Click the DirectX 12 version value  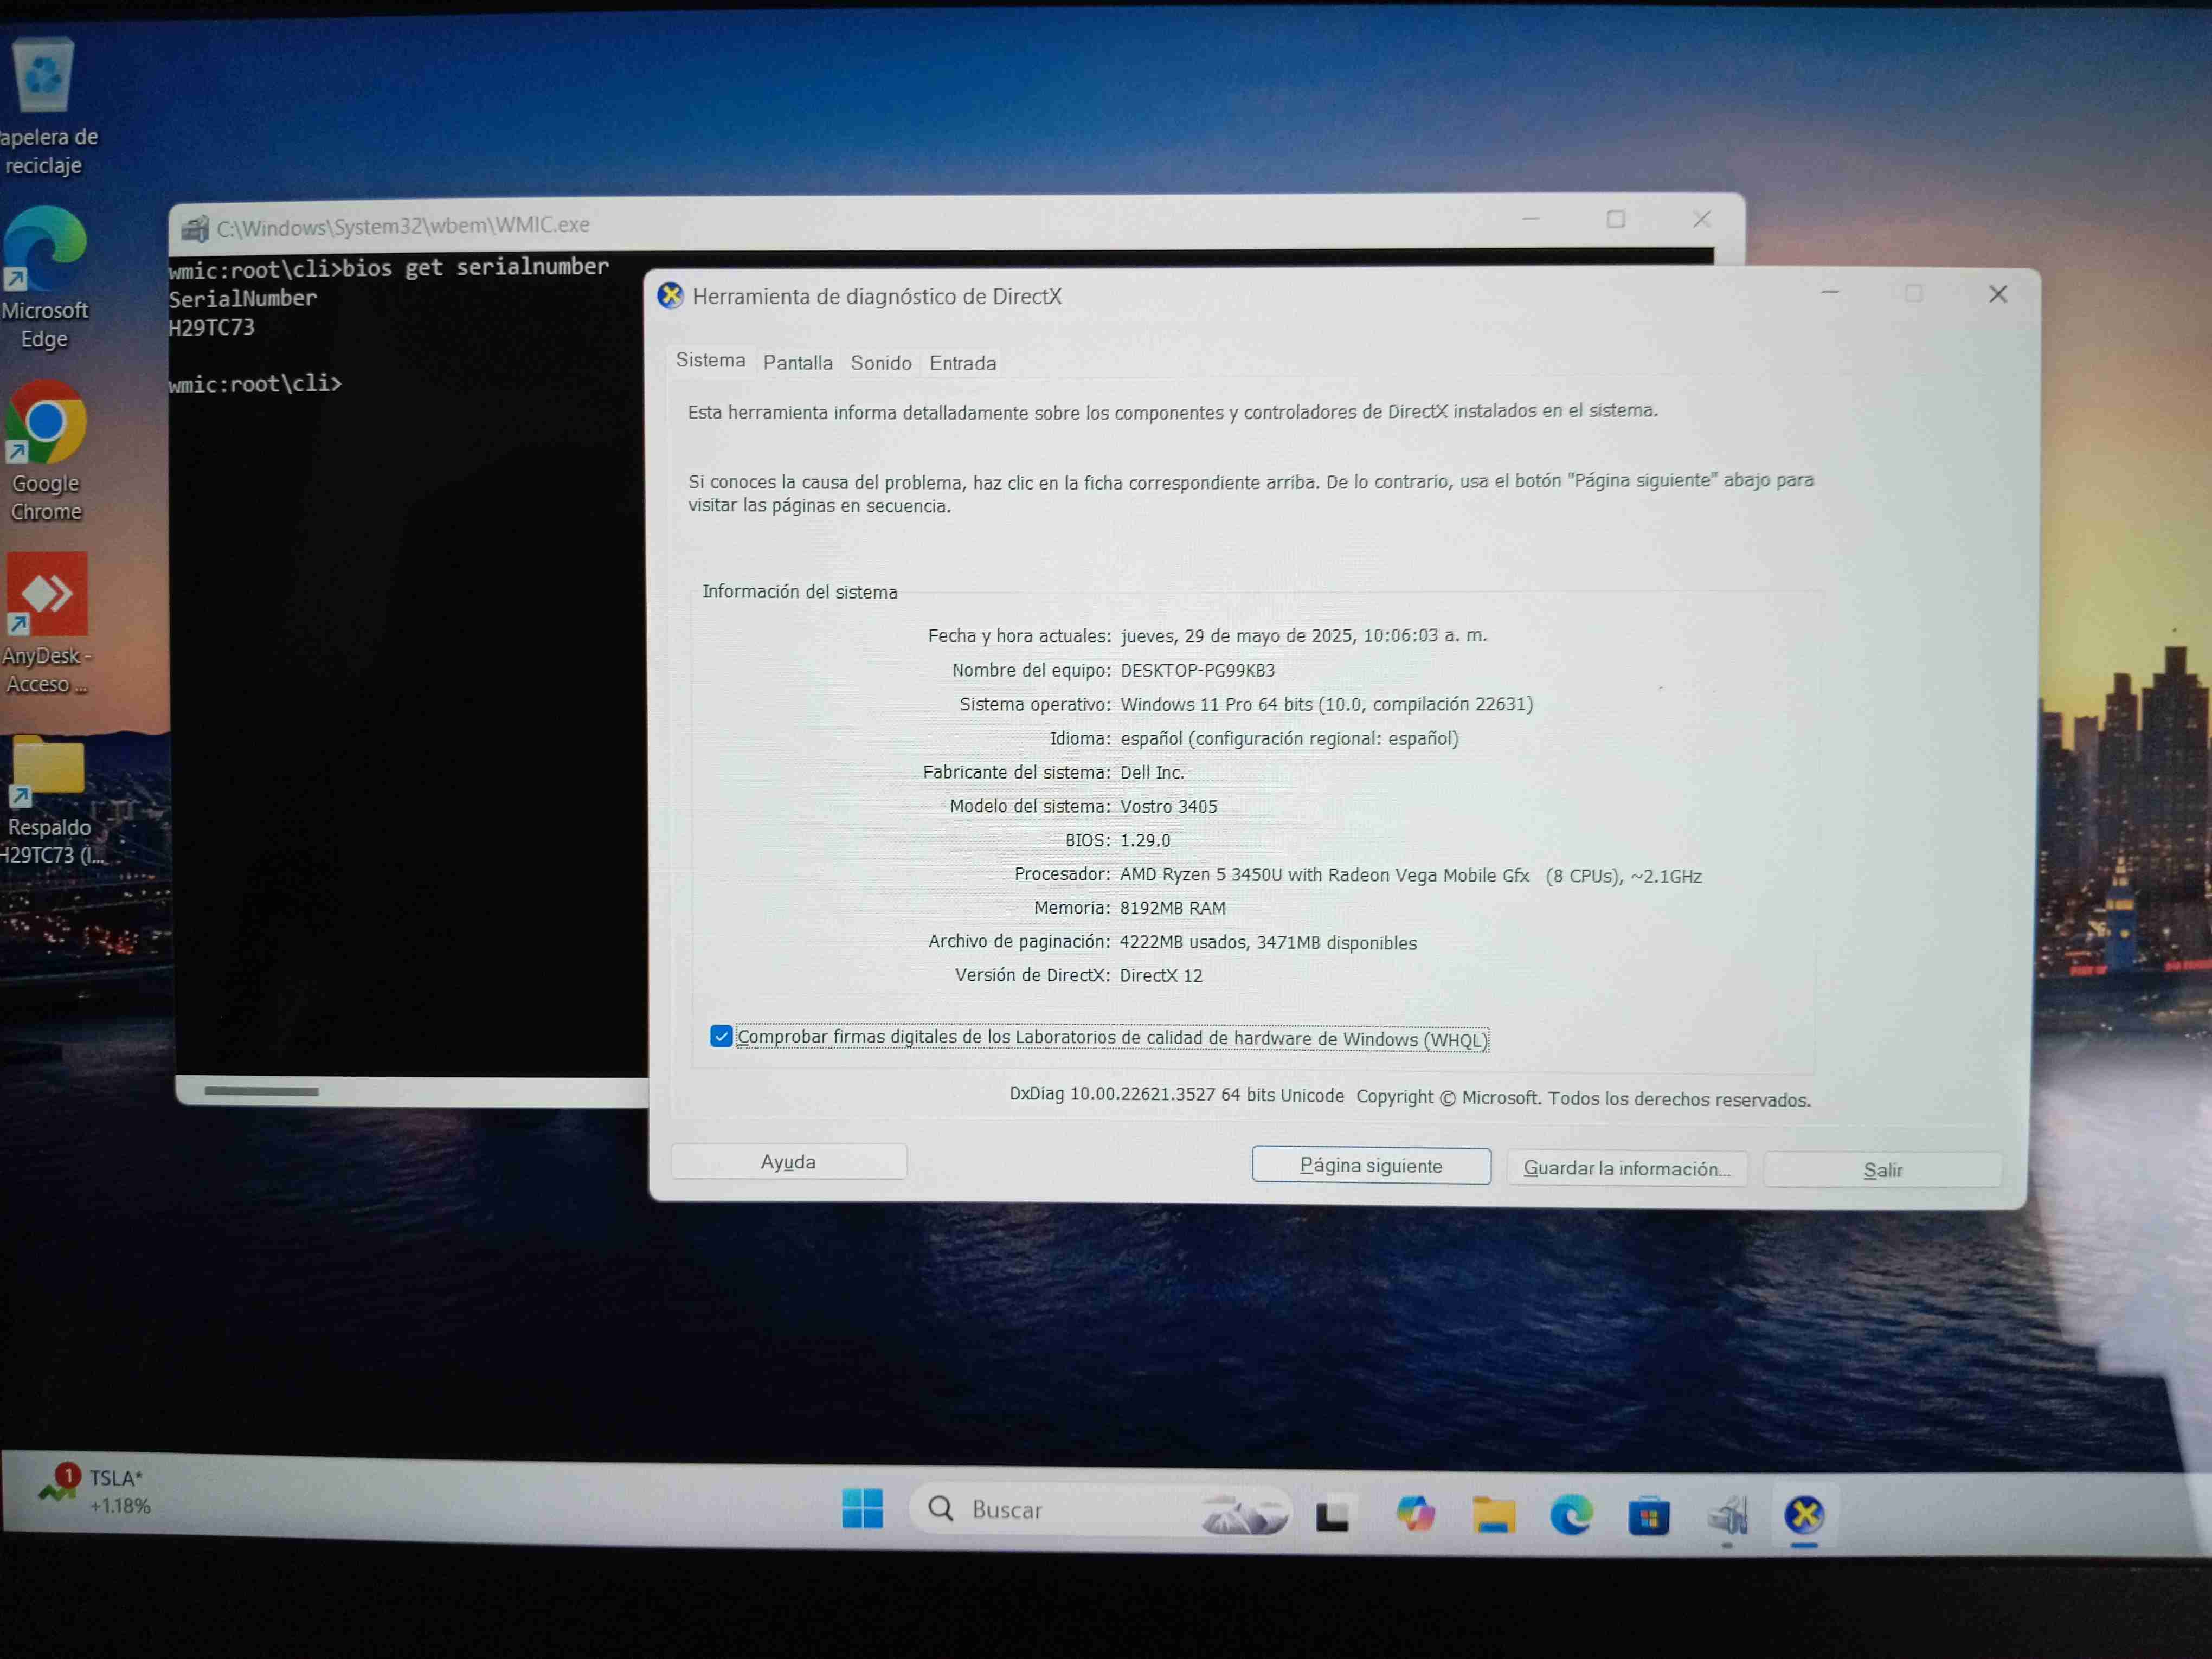click(1161, 976)
